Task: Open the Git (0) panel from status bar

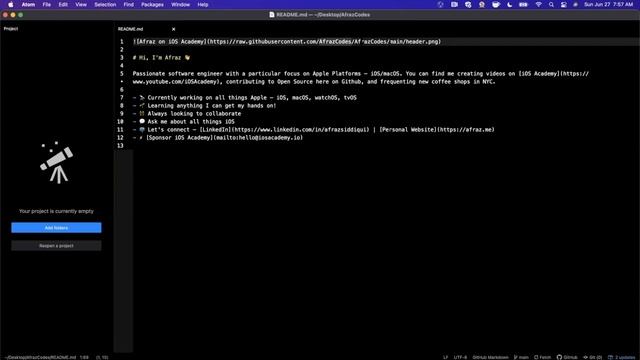Action: coord(593,357)
